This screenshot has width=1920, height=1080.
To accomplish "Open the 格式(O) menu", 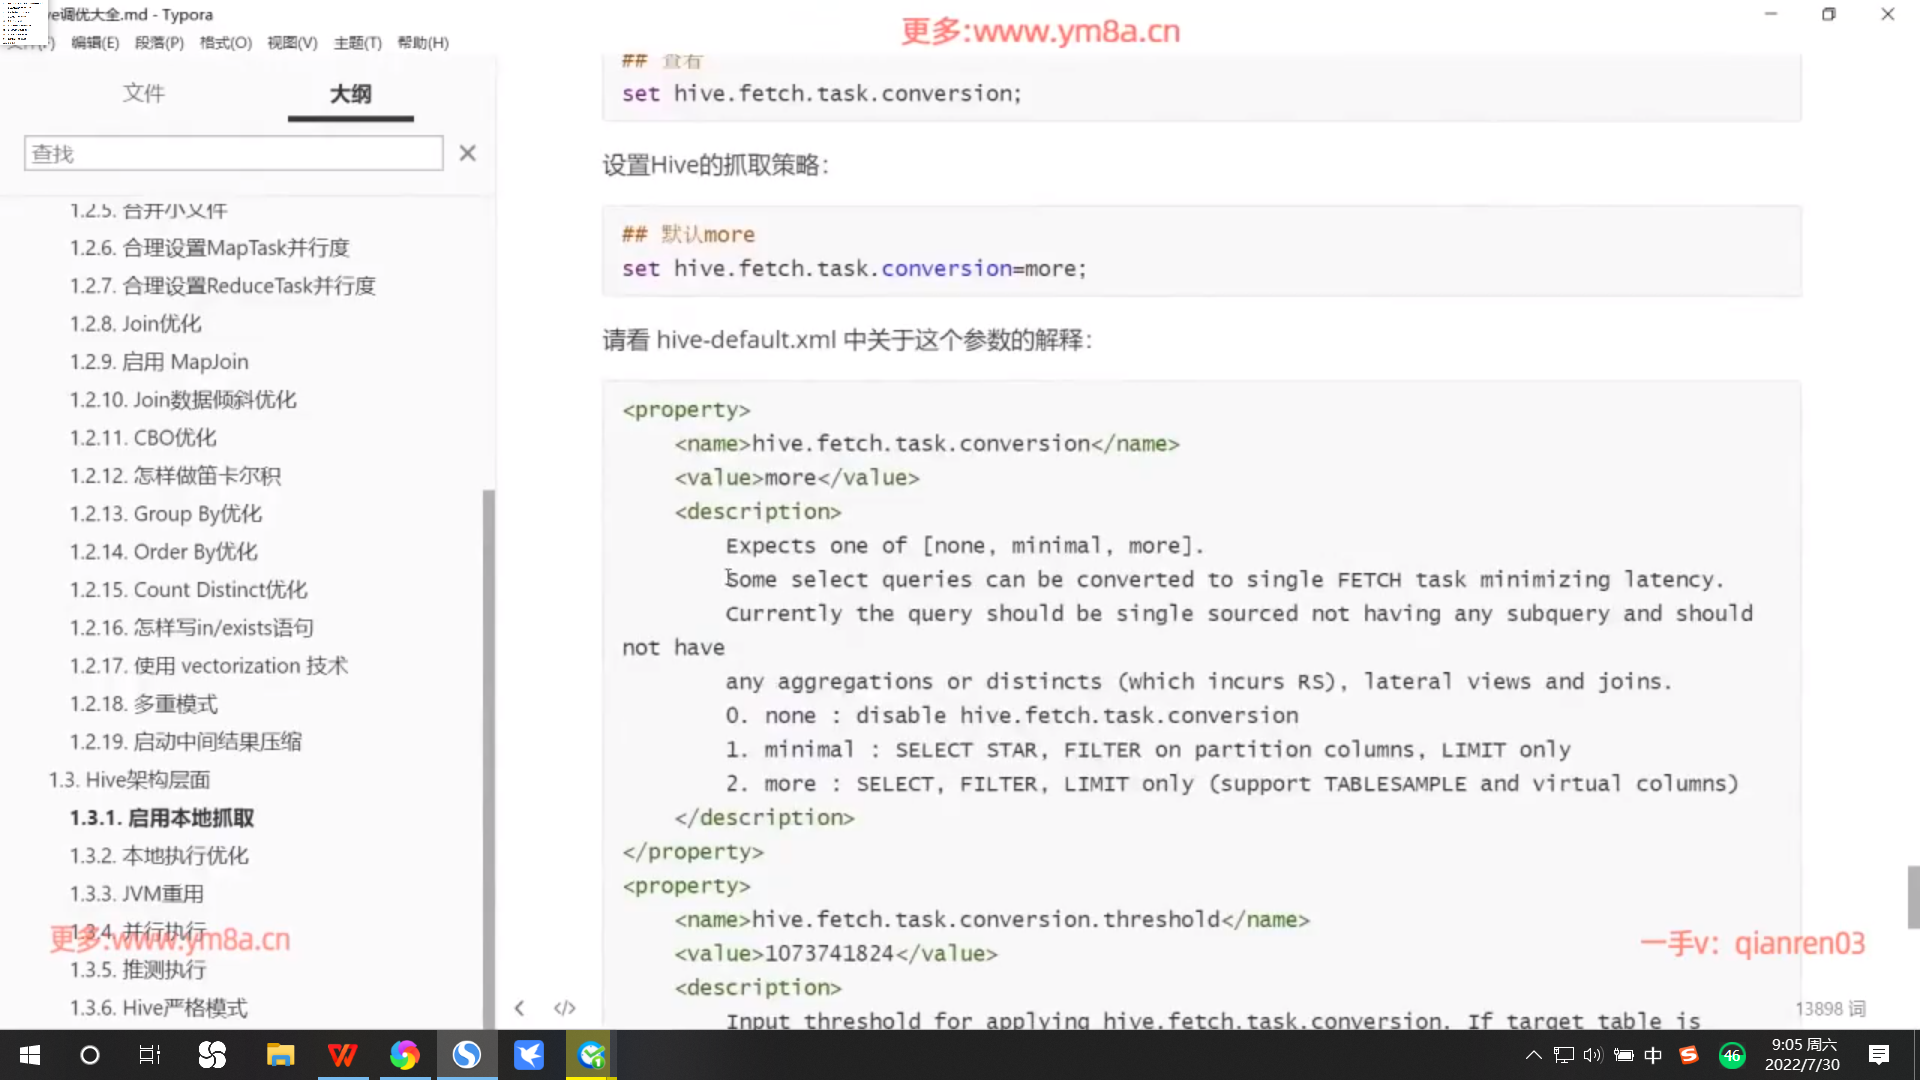I will 226,43.
